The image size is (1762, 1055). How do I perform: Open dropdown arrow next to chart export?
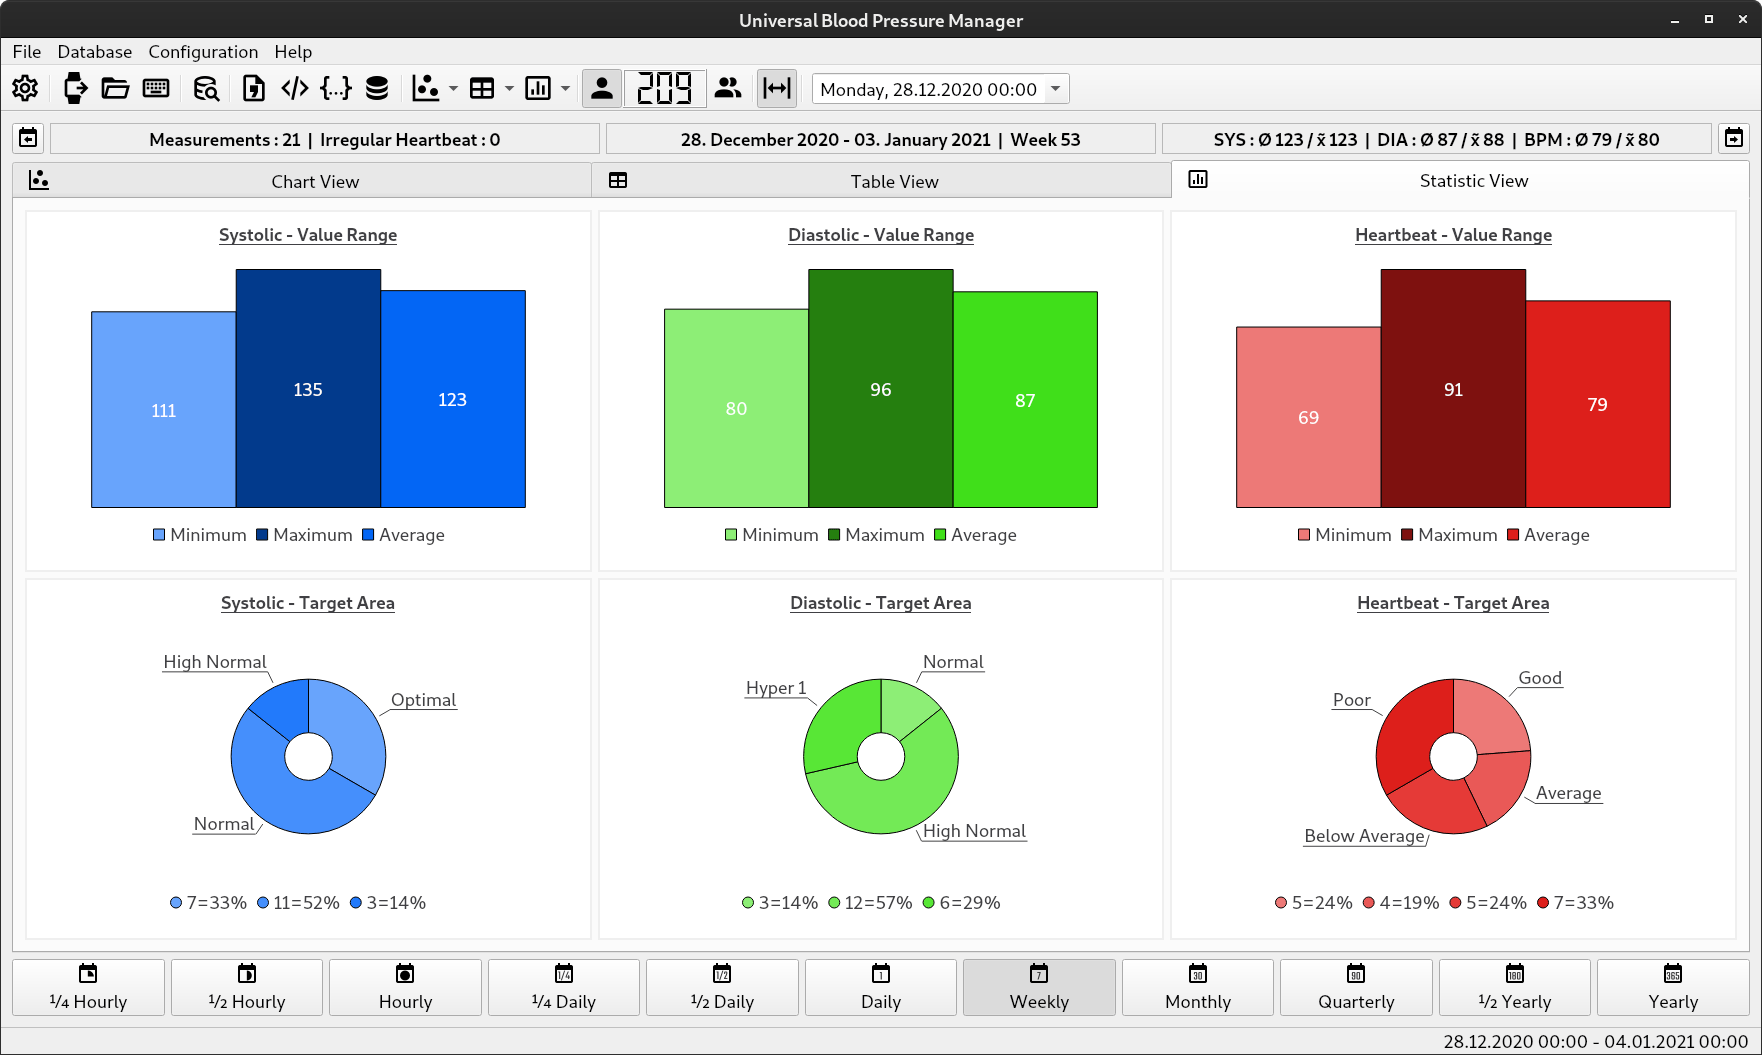pyautogui.click(x=453, y=89)
